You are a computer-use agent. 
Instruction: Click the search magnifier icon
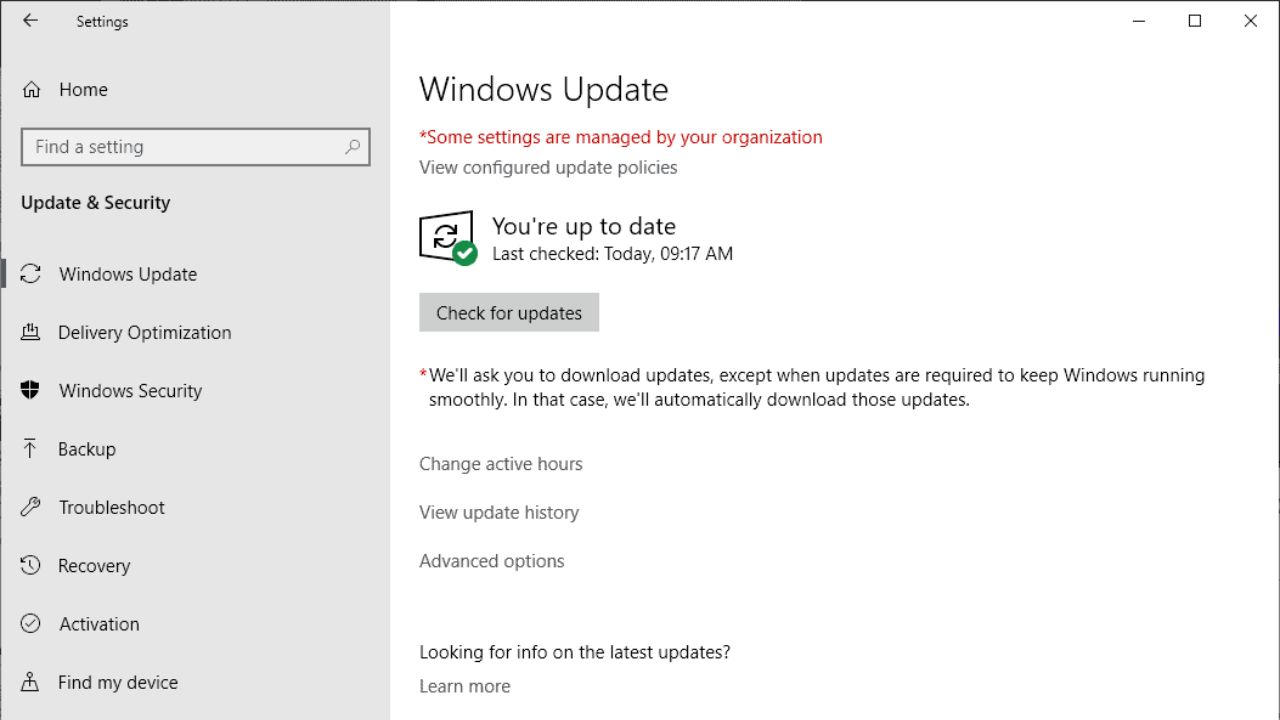coord(352,147)
